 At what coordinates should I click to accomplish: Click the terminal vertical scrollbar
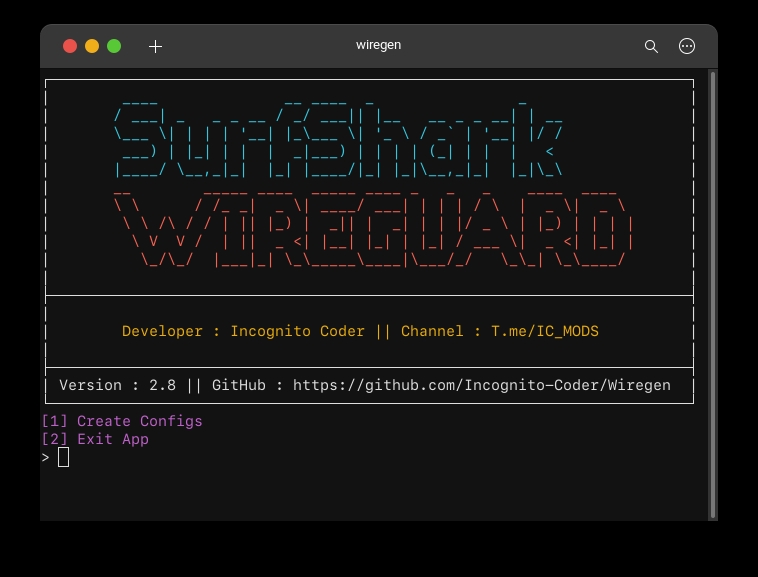[713, 295]
